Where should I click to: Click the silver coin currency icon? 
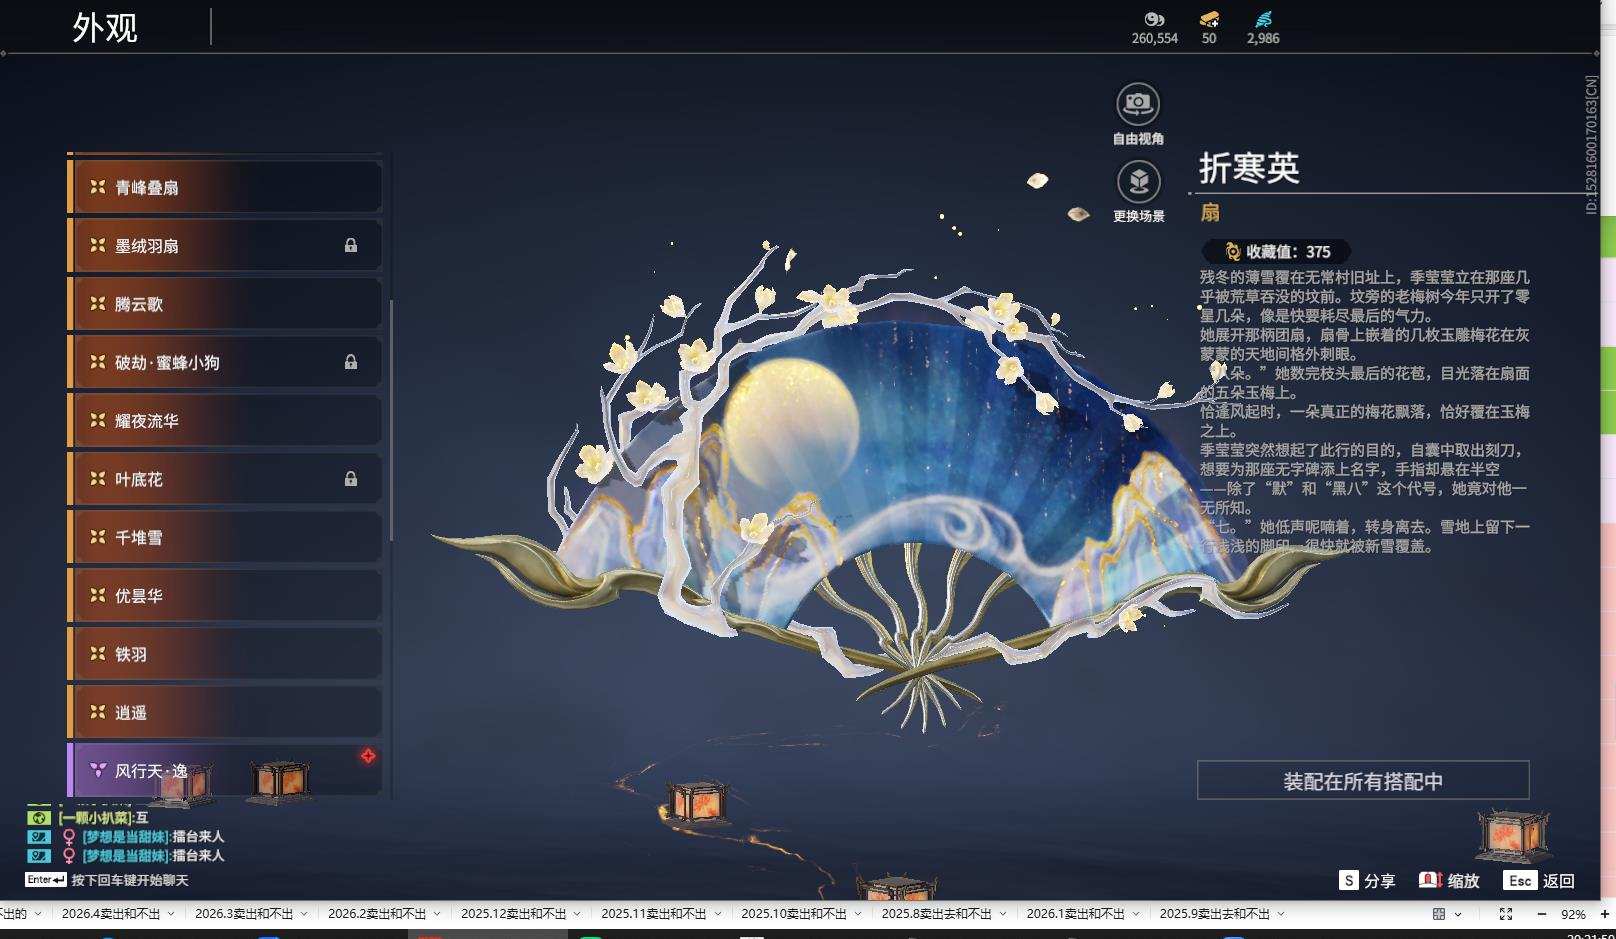(1154, 19)
